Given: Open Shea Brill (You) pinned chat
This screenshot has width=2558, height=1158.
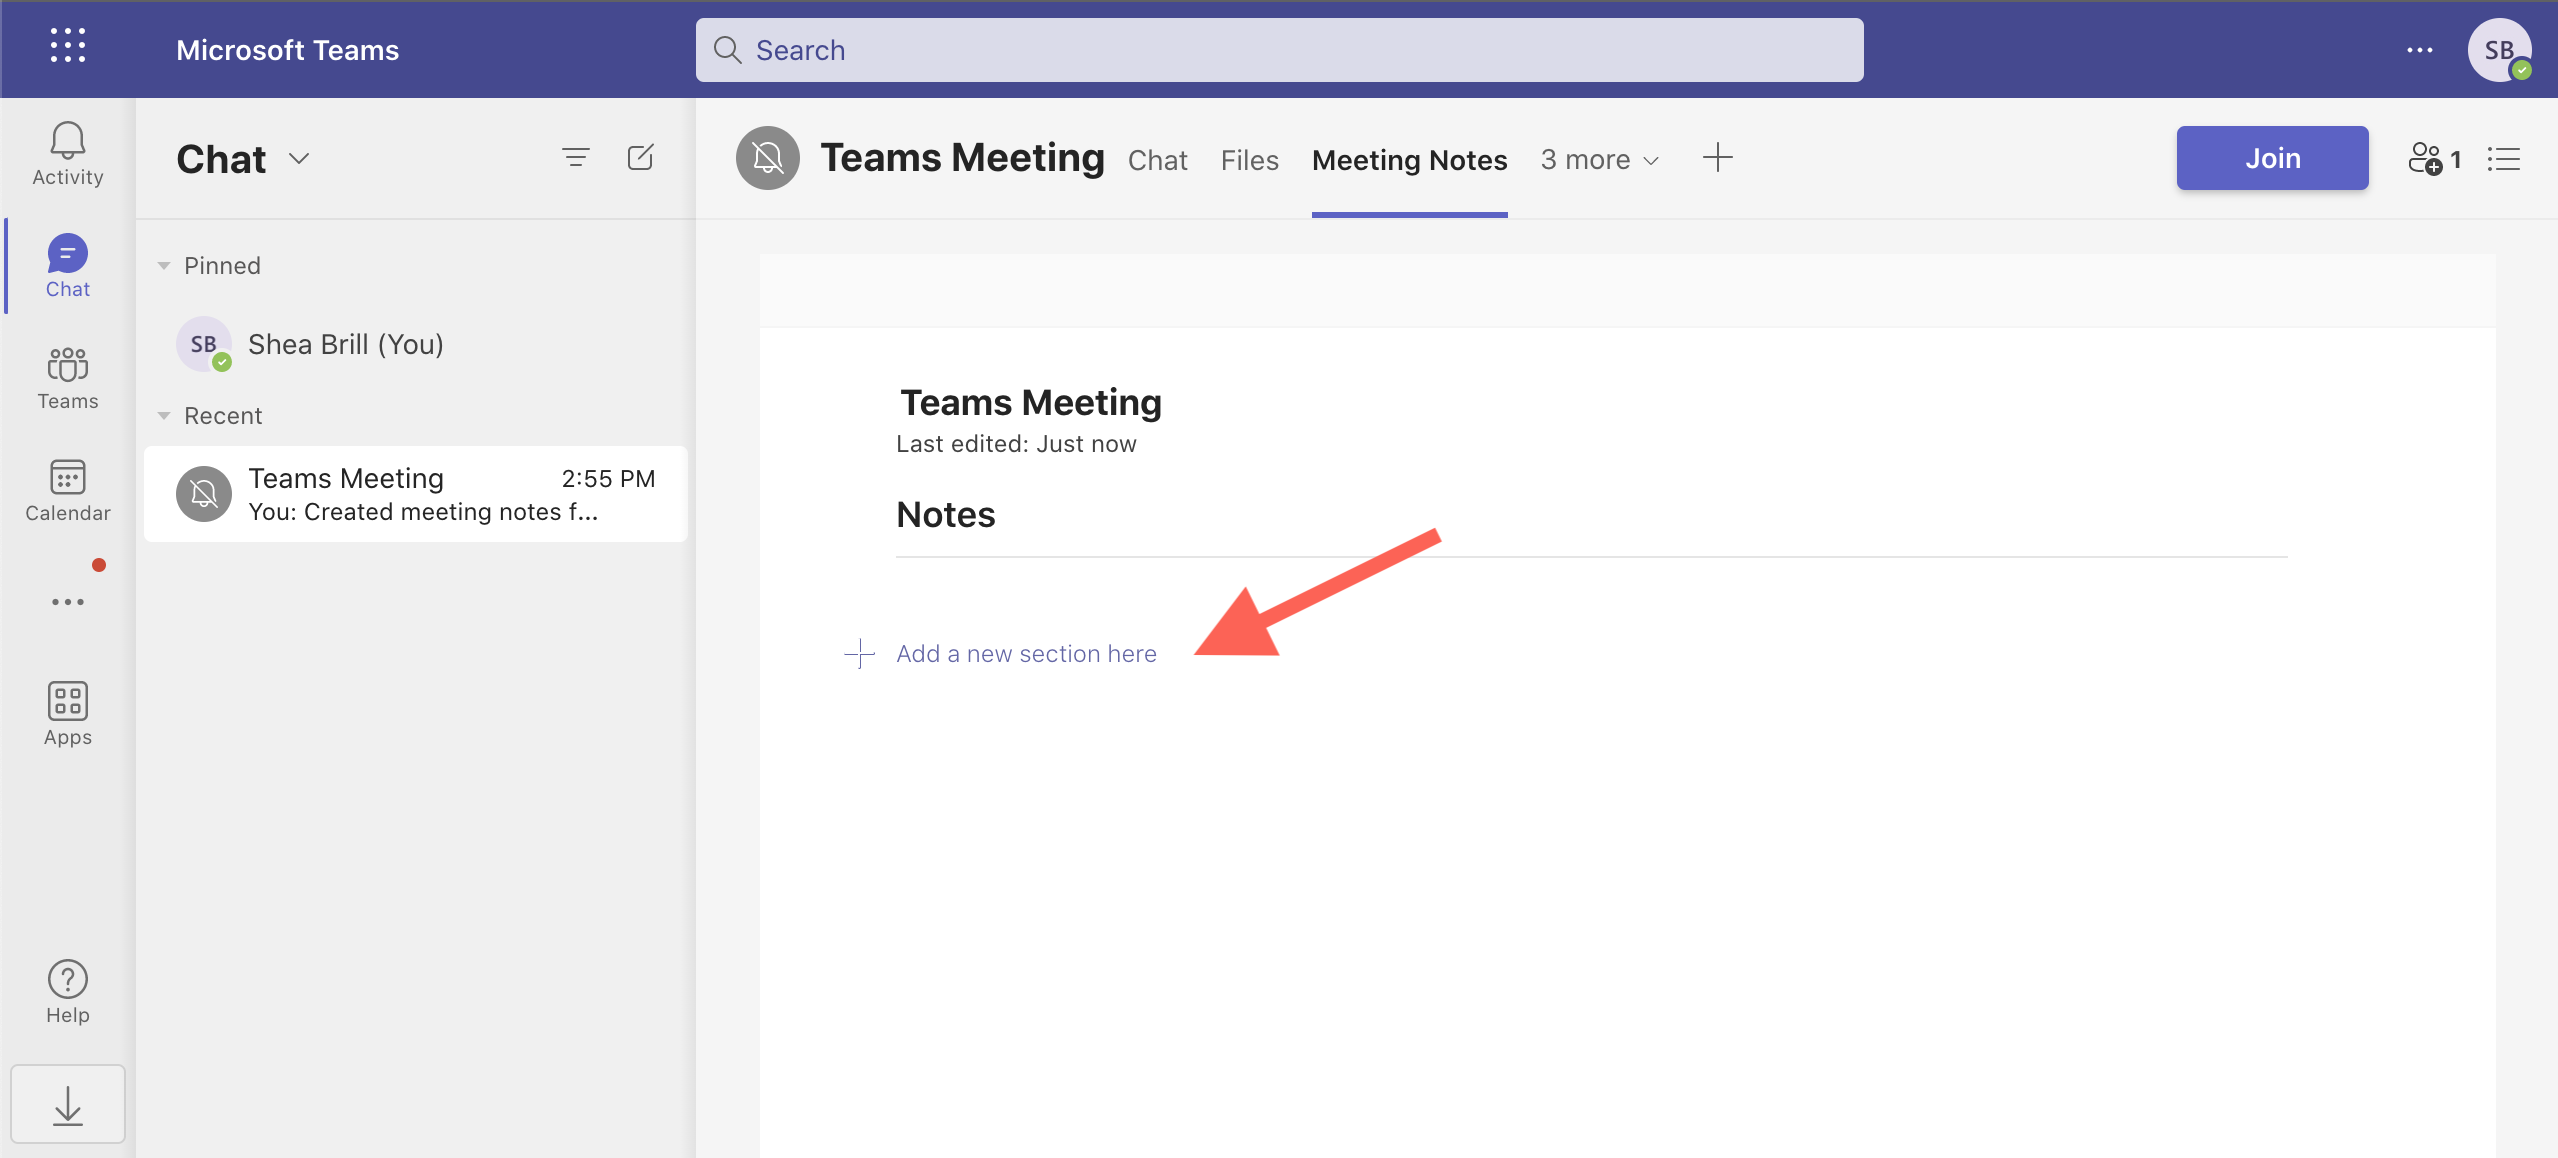Looking at the screenshot, I should click(x=416, y=344).
